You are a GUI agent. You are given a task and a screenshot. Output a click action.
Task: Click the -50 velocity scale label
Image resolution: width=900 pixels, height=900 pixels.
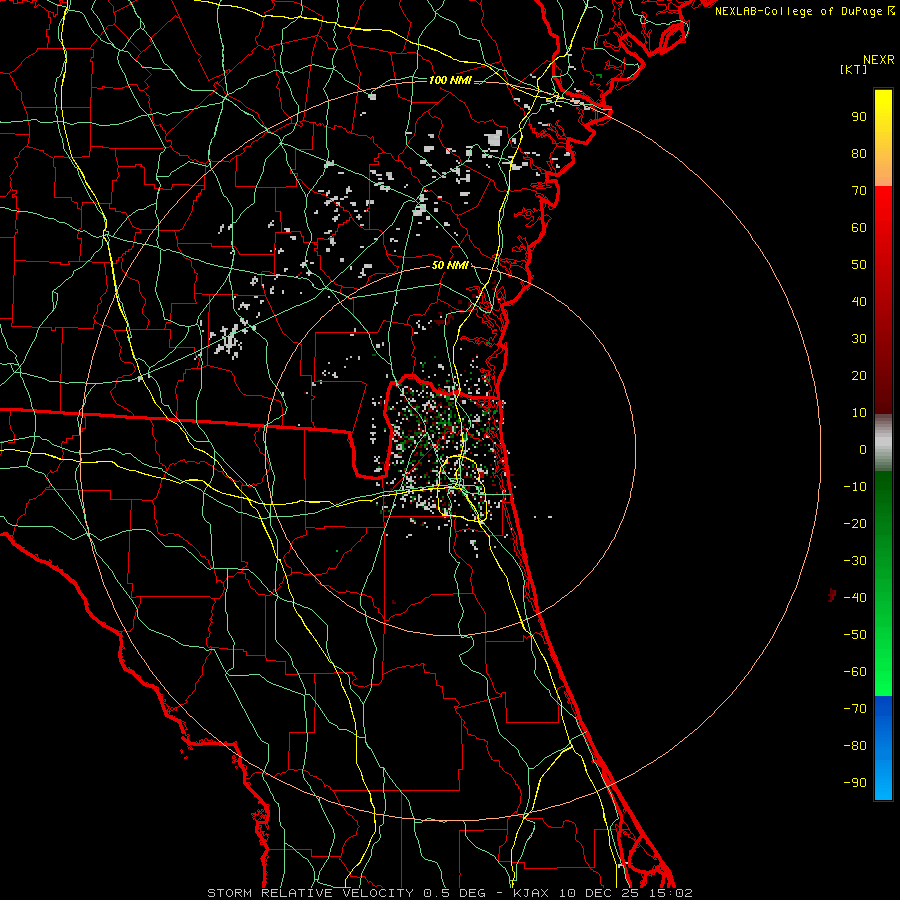[x=855, y=635]
